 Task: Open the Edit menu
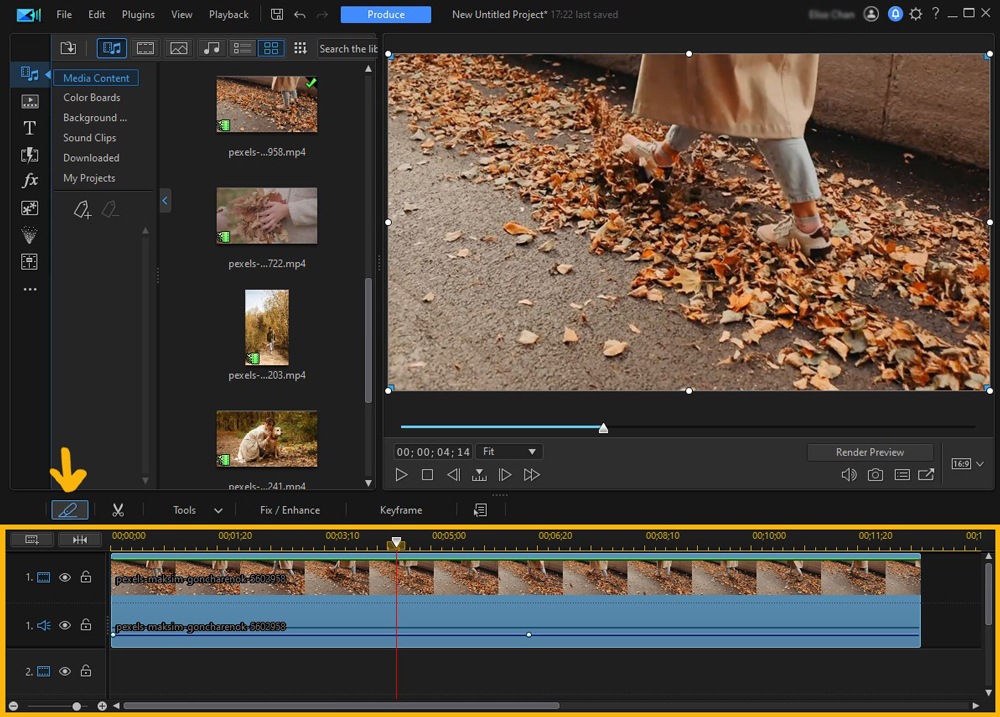[x=96, y=14]
